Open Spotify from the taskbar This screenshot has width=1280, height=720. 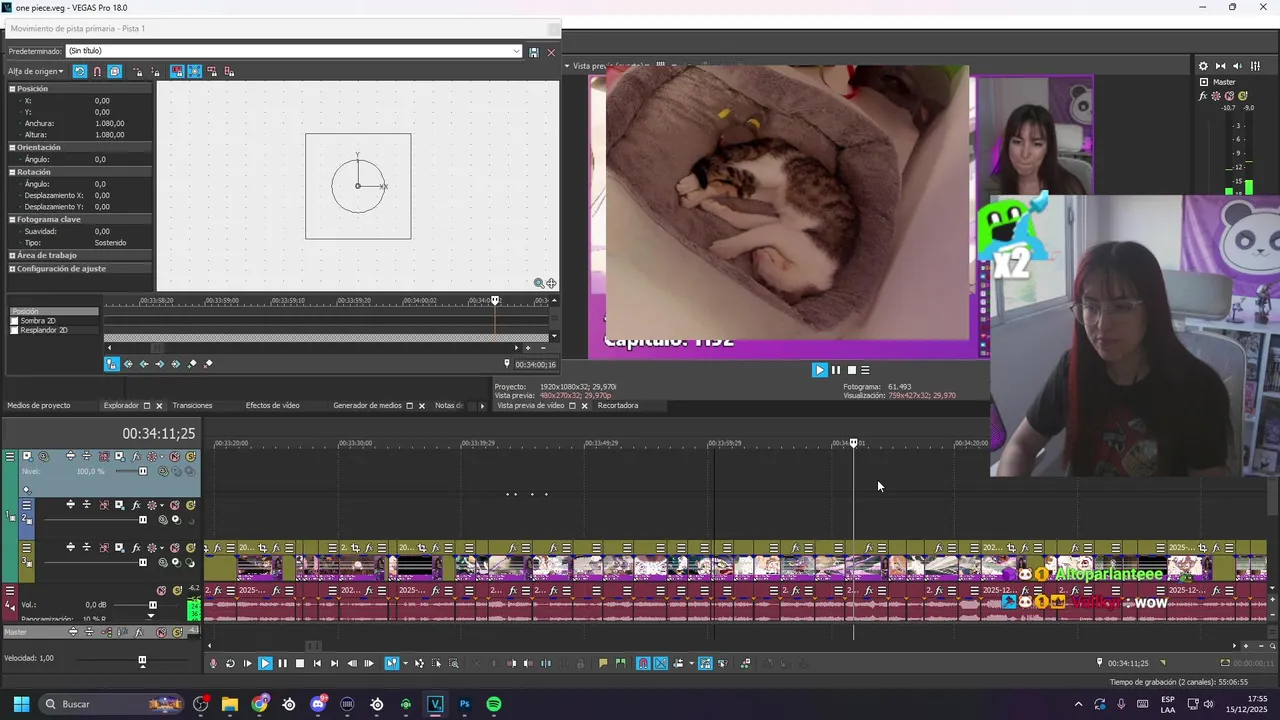493,704
